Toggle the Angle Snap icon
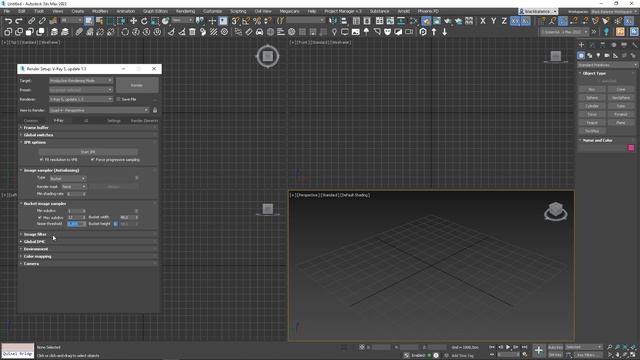640x360 pixels. click(246, 20)
